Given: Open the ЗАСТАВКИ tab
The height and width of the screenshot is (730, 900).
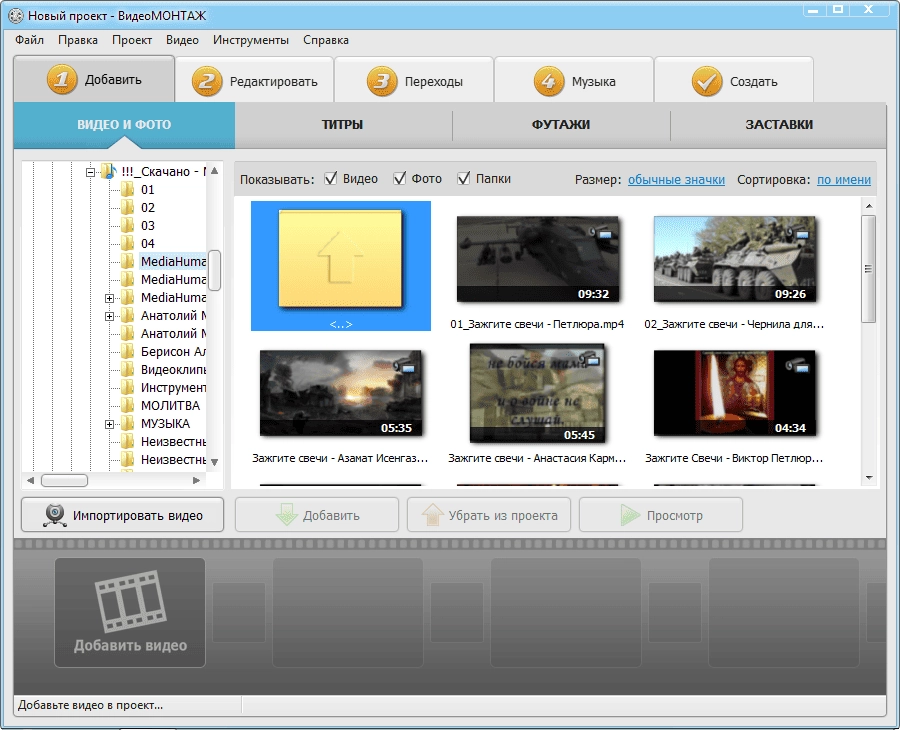Looking at the screenshot, I should click(x=779, y=125).
